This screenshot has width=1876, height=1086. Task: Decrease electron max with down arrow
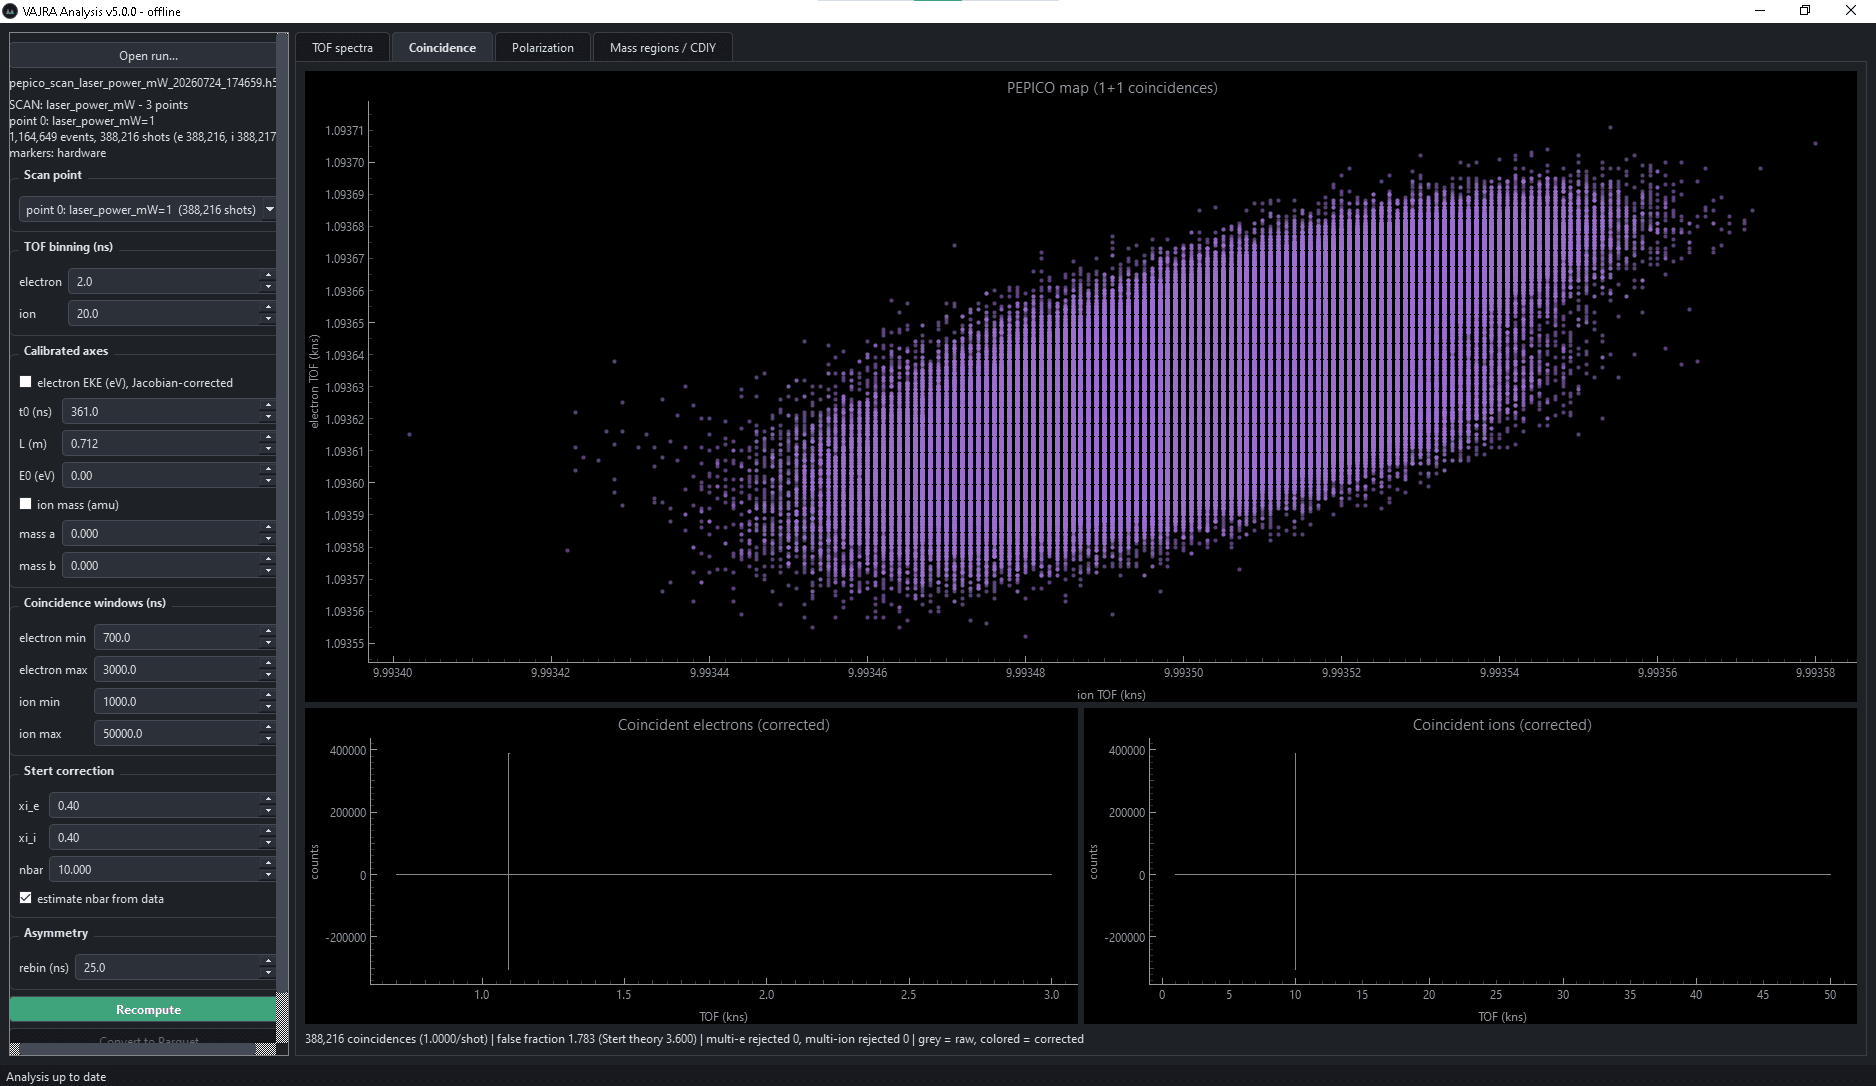pyautogui.click(x=268, y=676)
